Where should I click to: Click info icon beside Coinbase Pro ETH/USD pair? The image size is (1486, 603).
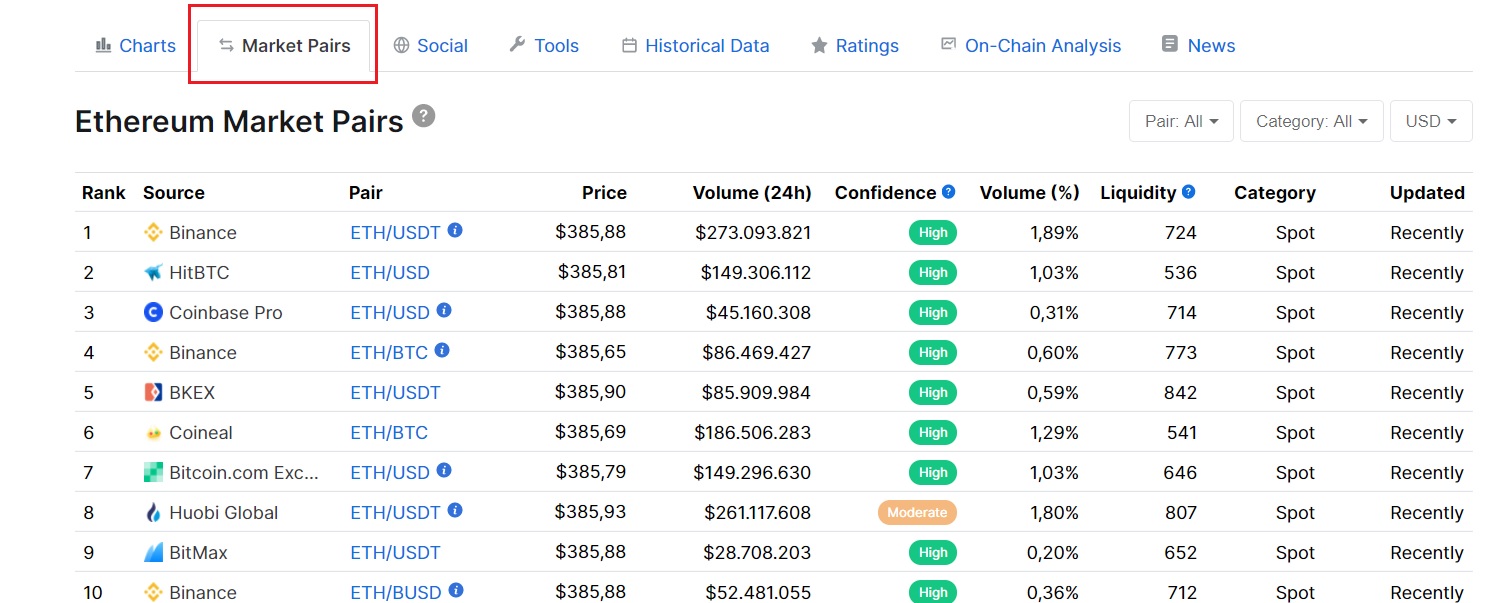coord(444,310)
